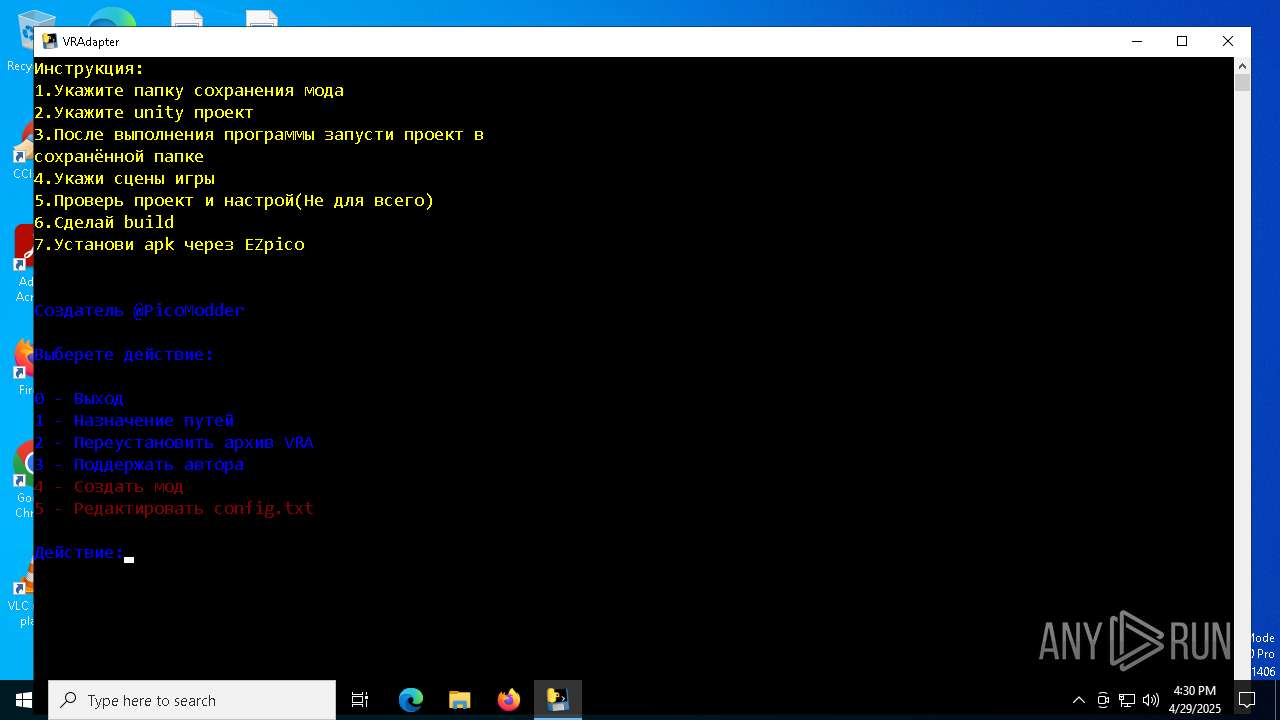Minimize the VRAdapter console window
Viewport: 1280px width, 720px height.
tap(1137, 41)
